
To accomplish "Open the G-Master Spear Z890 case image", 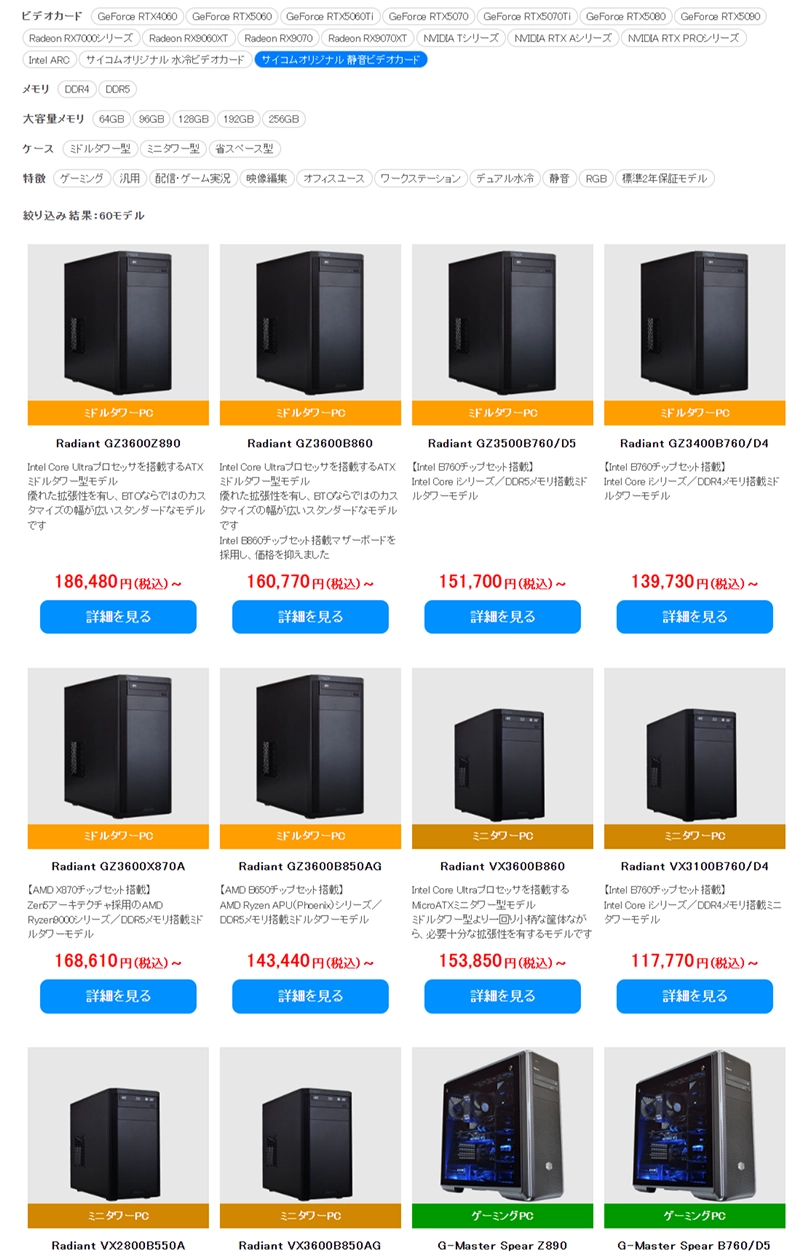I will click(x=502, y=1126).
